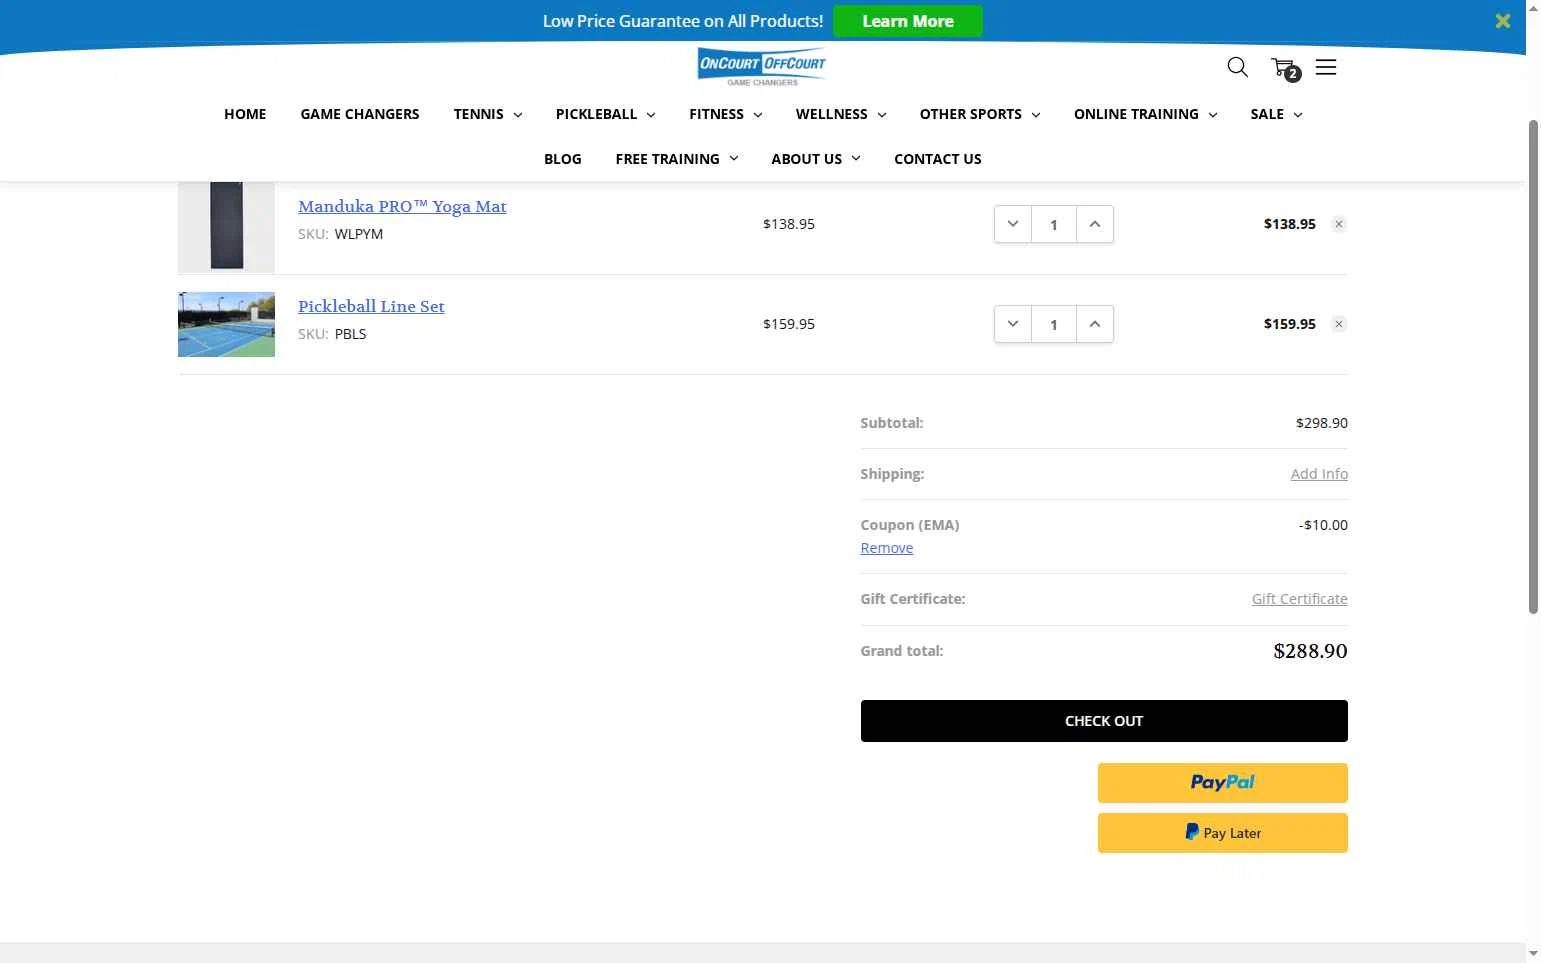Pay with the PayPal button

click(x=1223, y=783)
